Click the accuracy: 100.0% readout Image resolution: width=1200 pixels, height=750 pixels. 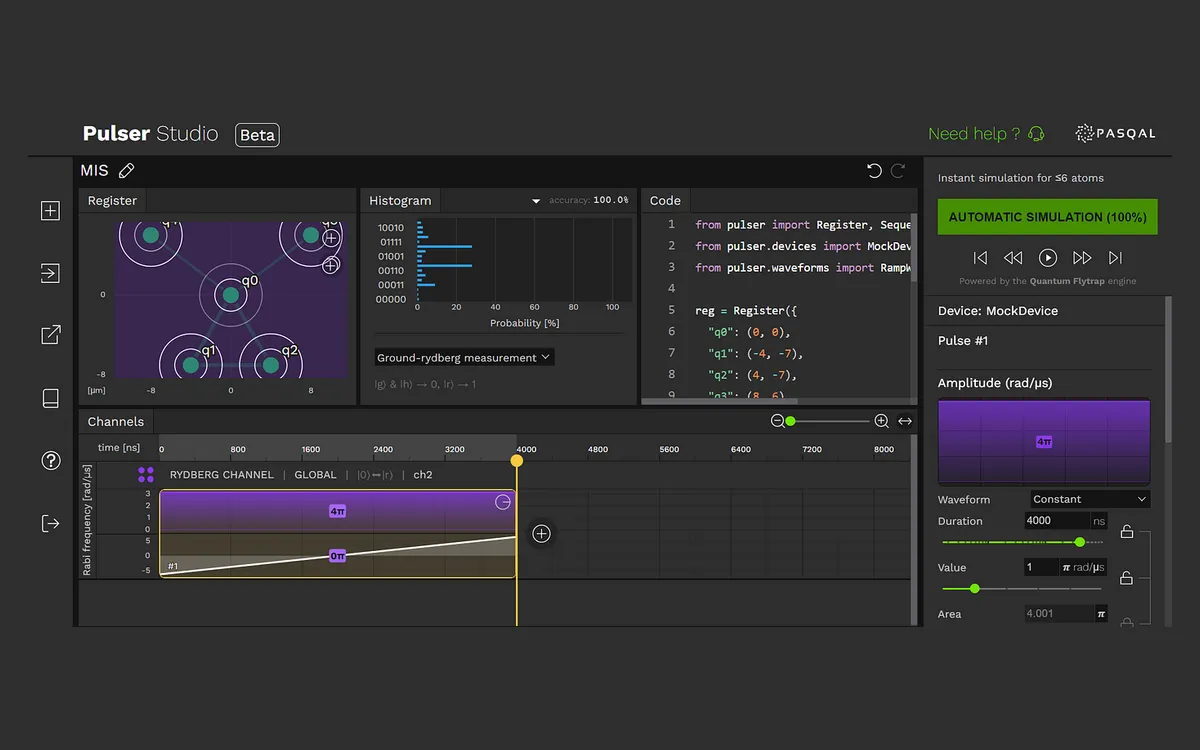click(589, 200)
